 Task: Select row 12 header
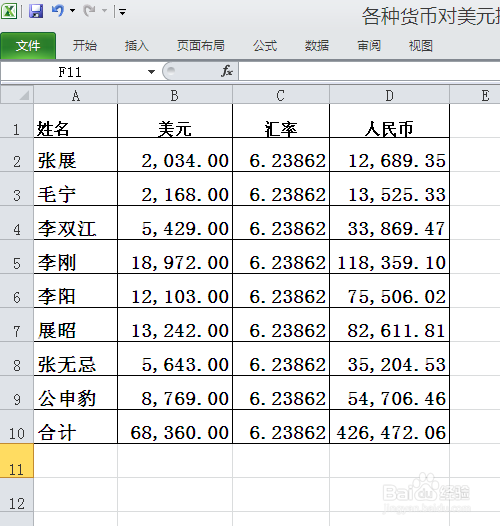tap(17, 495)
